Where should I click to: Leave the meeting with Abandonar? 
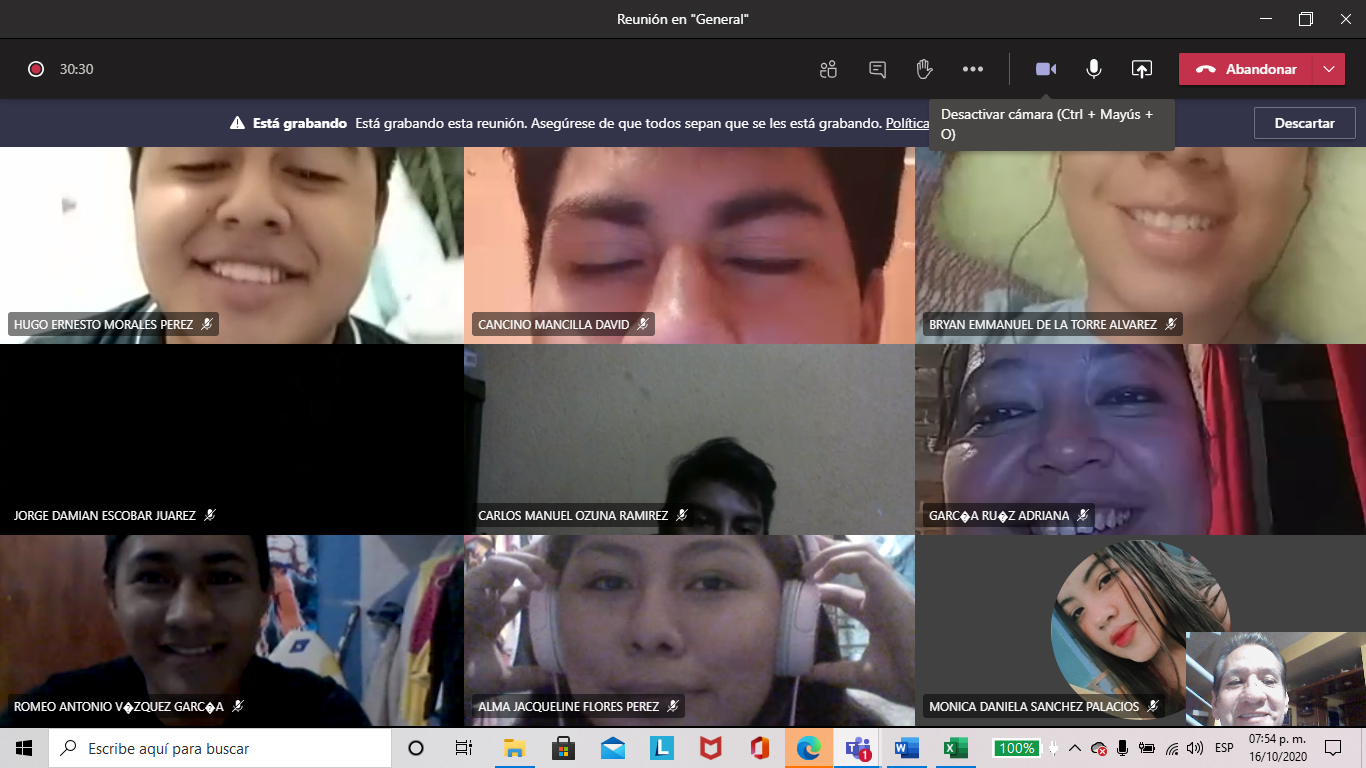point(1245,69)
